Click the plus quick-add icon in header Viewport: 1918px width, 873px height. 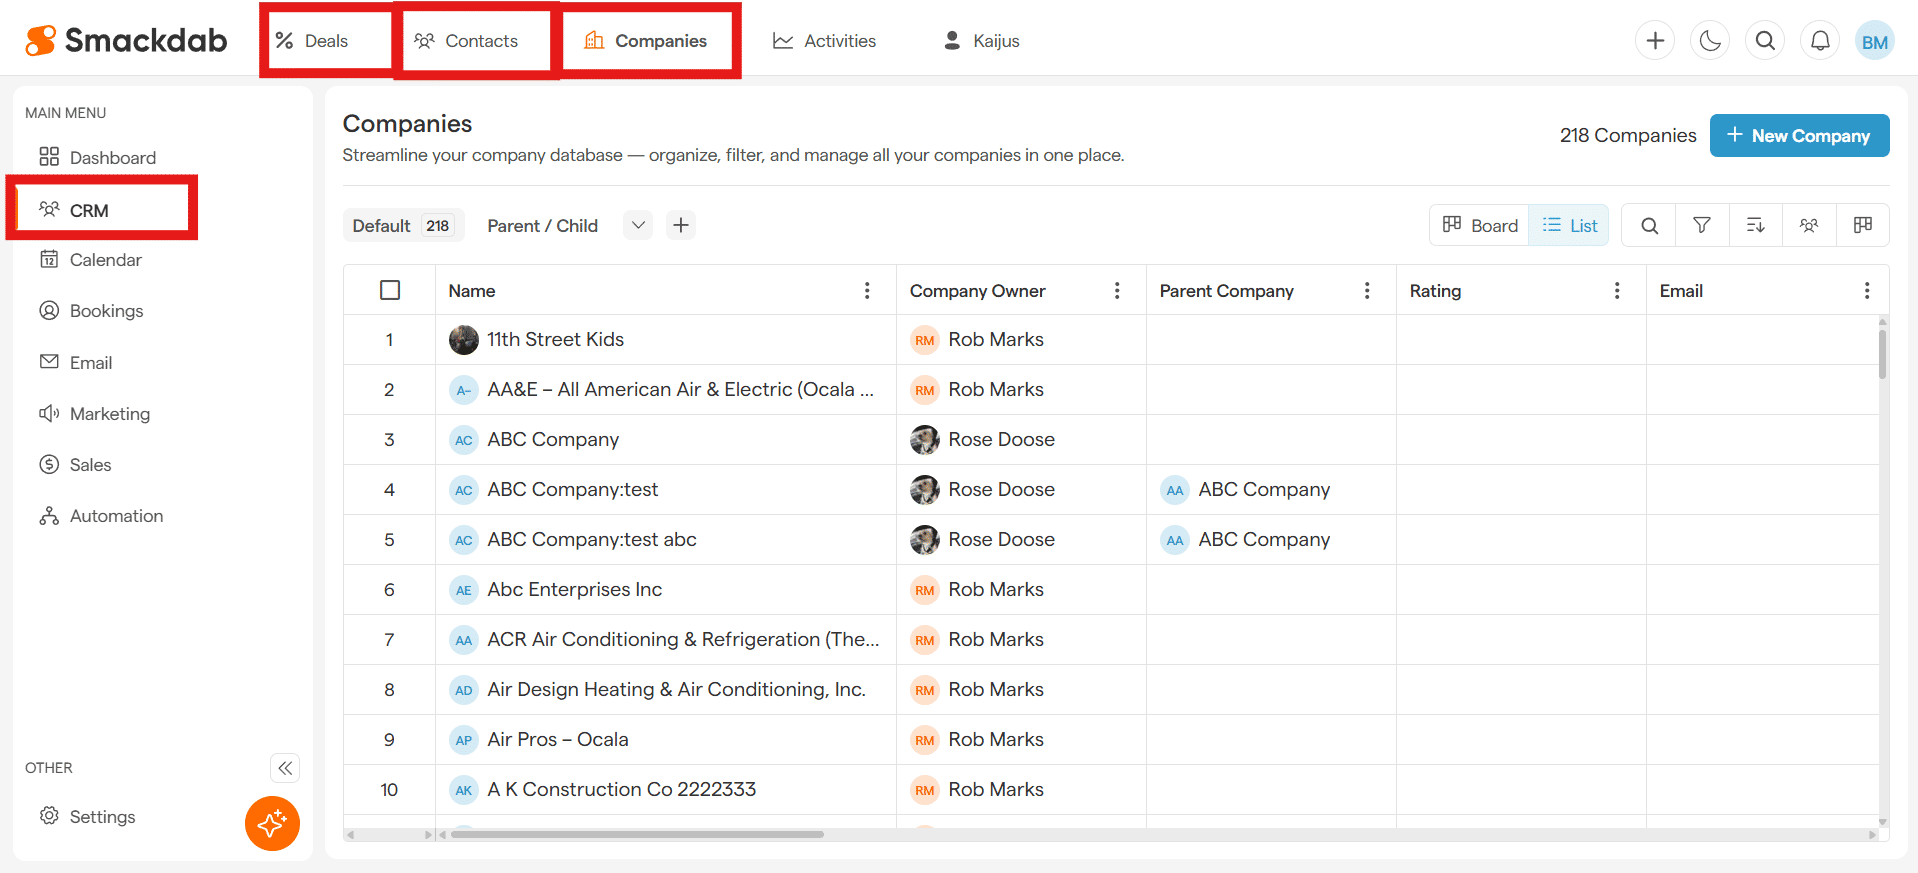1655,41
